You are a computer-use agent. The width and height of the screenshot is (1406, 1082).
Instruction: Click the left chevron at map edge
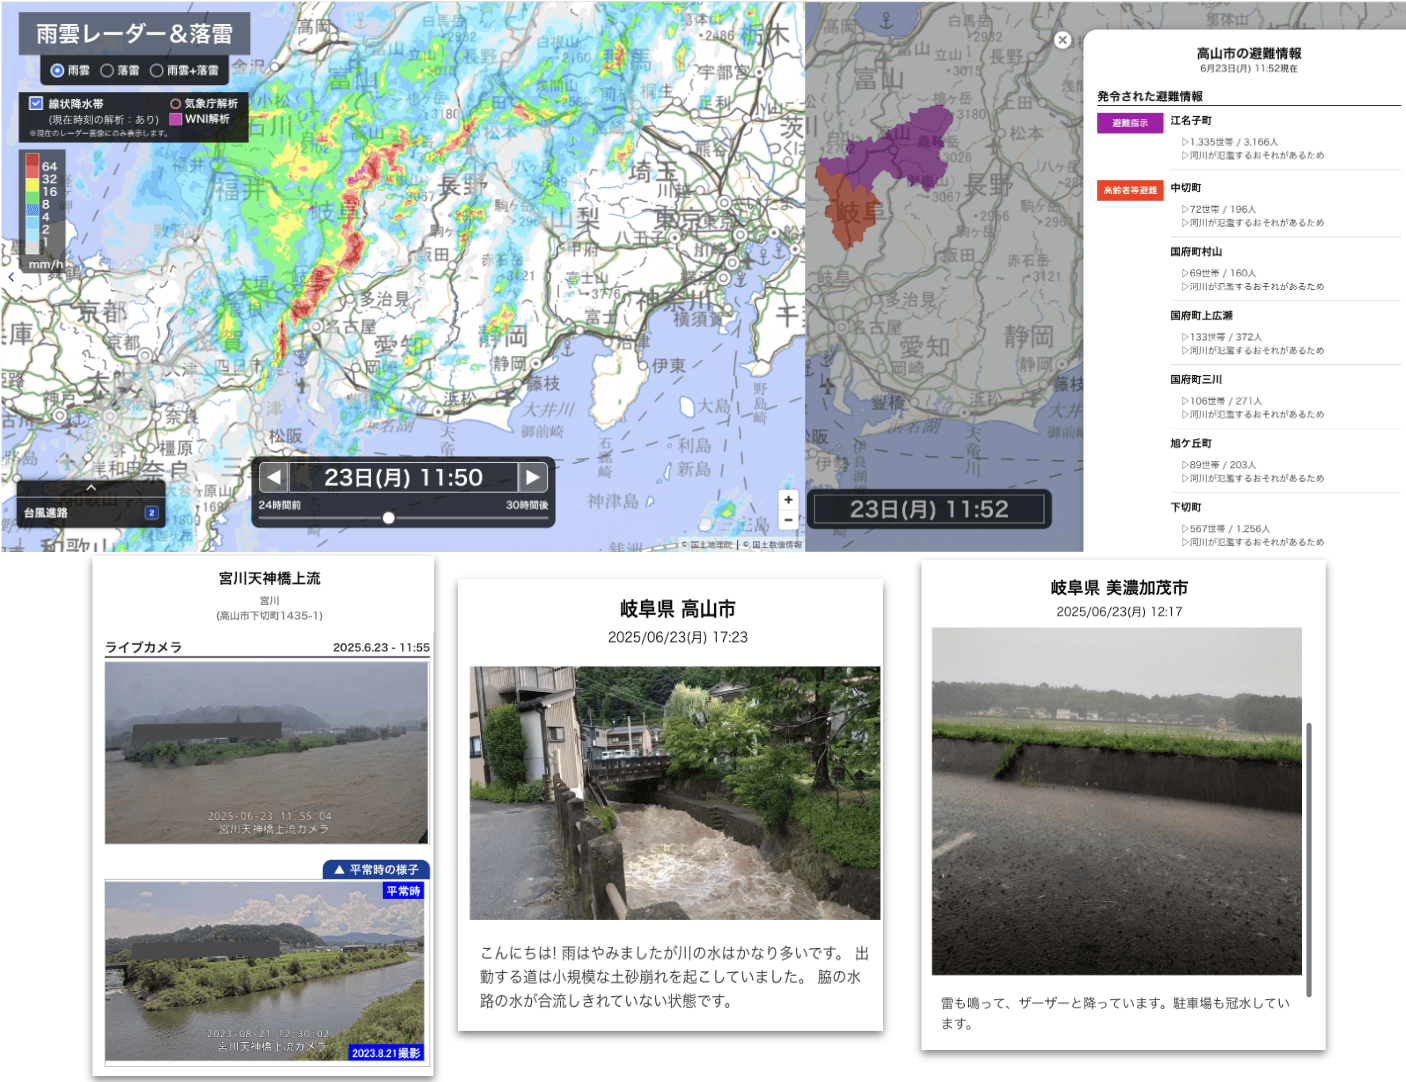11,277
